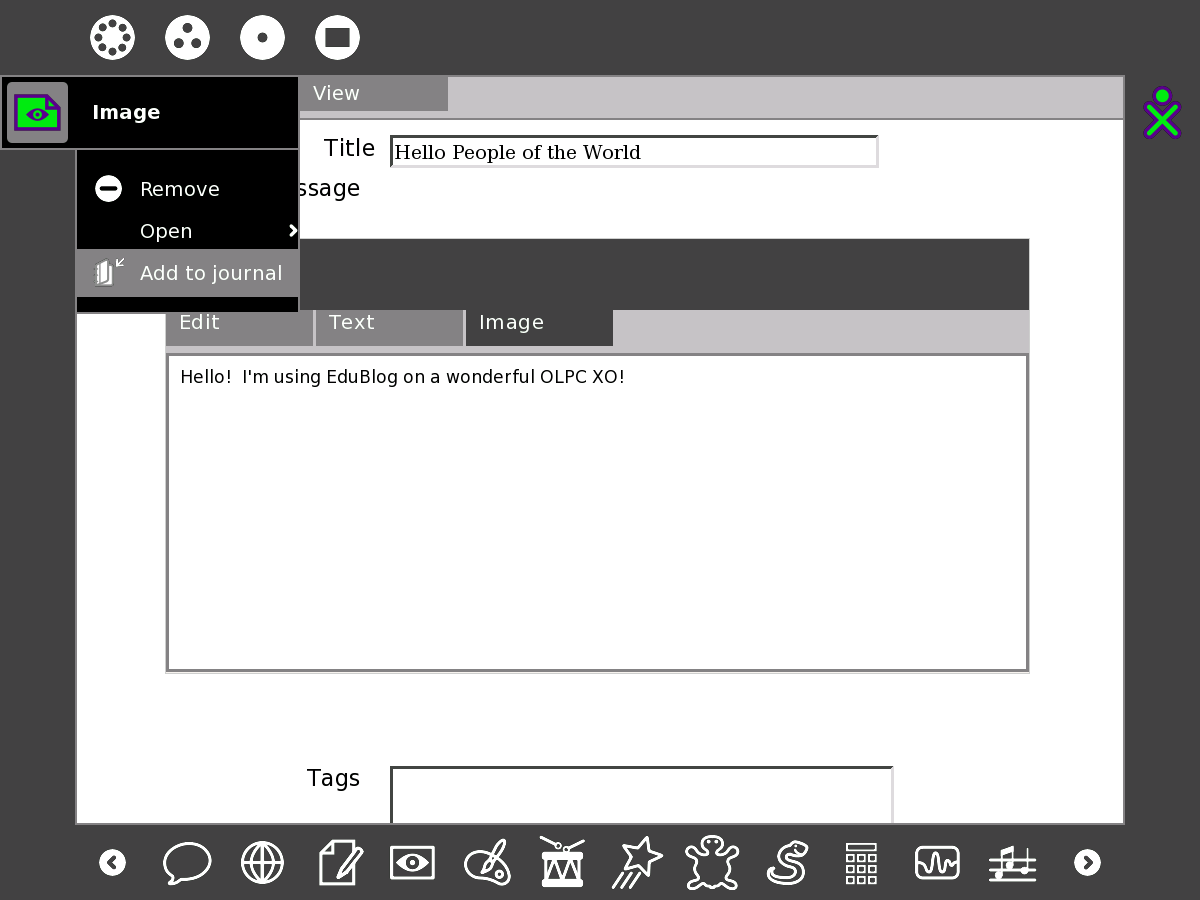Switch to Activity view icon

337,38
